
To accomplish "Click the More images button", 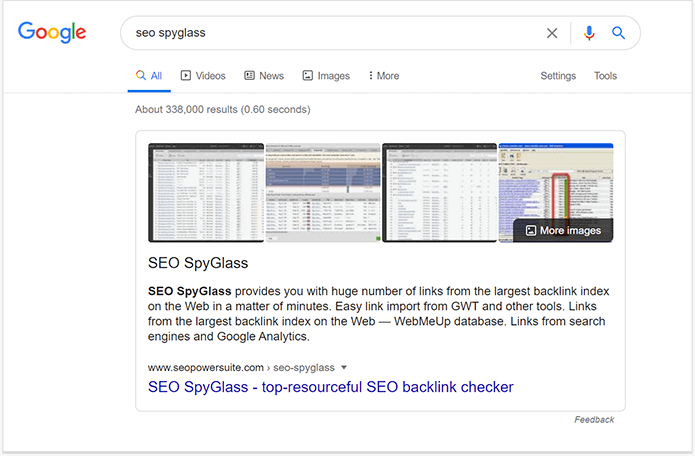I will 563,230.
